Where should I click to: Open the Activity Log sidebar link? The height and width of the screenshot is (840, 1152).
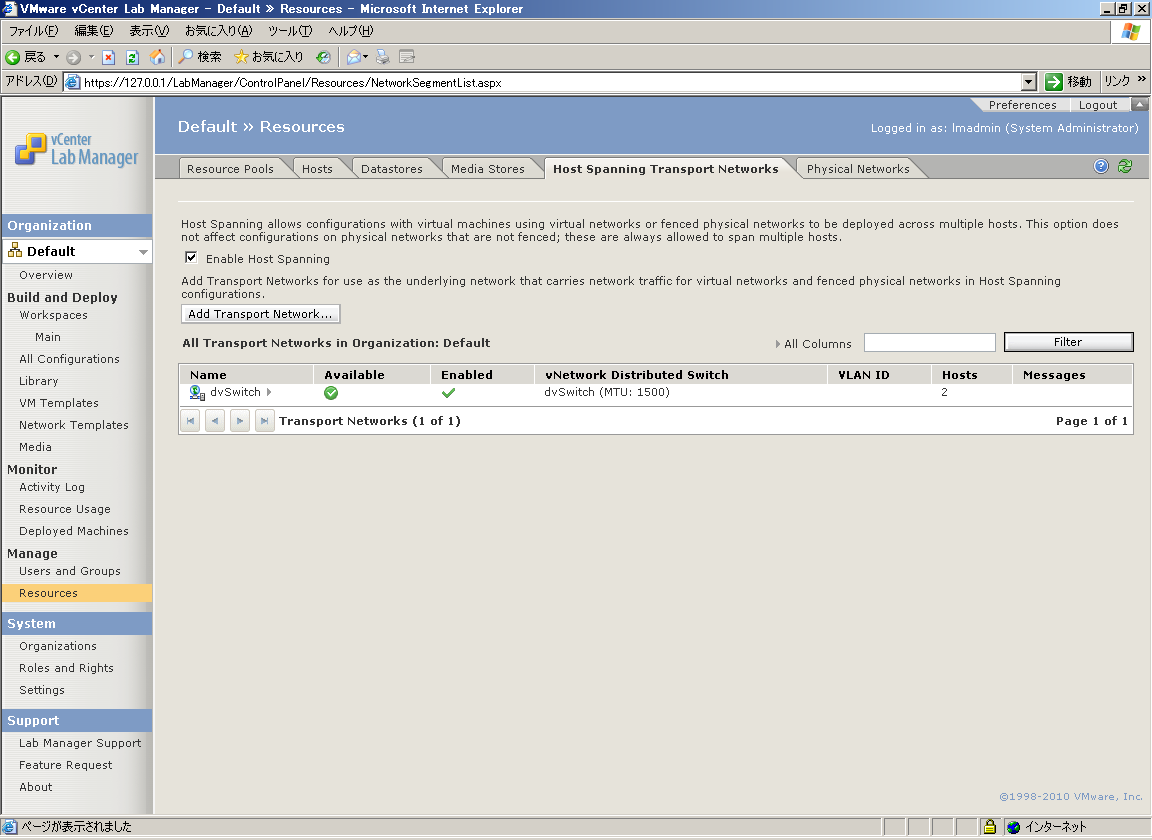pos(52,487)
